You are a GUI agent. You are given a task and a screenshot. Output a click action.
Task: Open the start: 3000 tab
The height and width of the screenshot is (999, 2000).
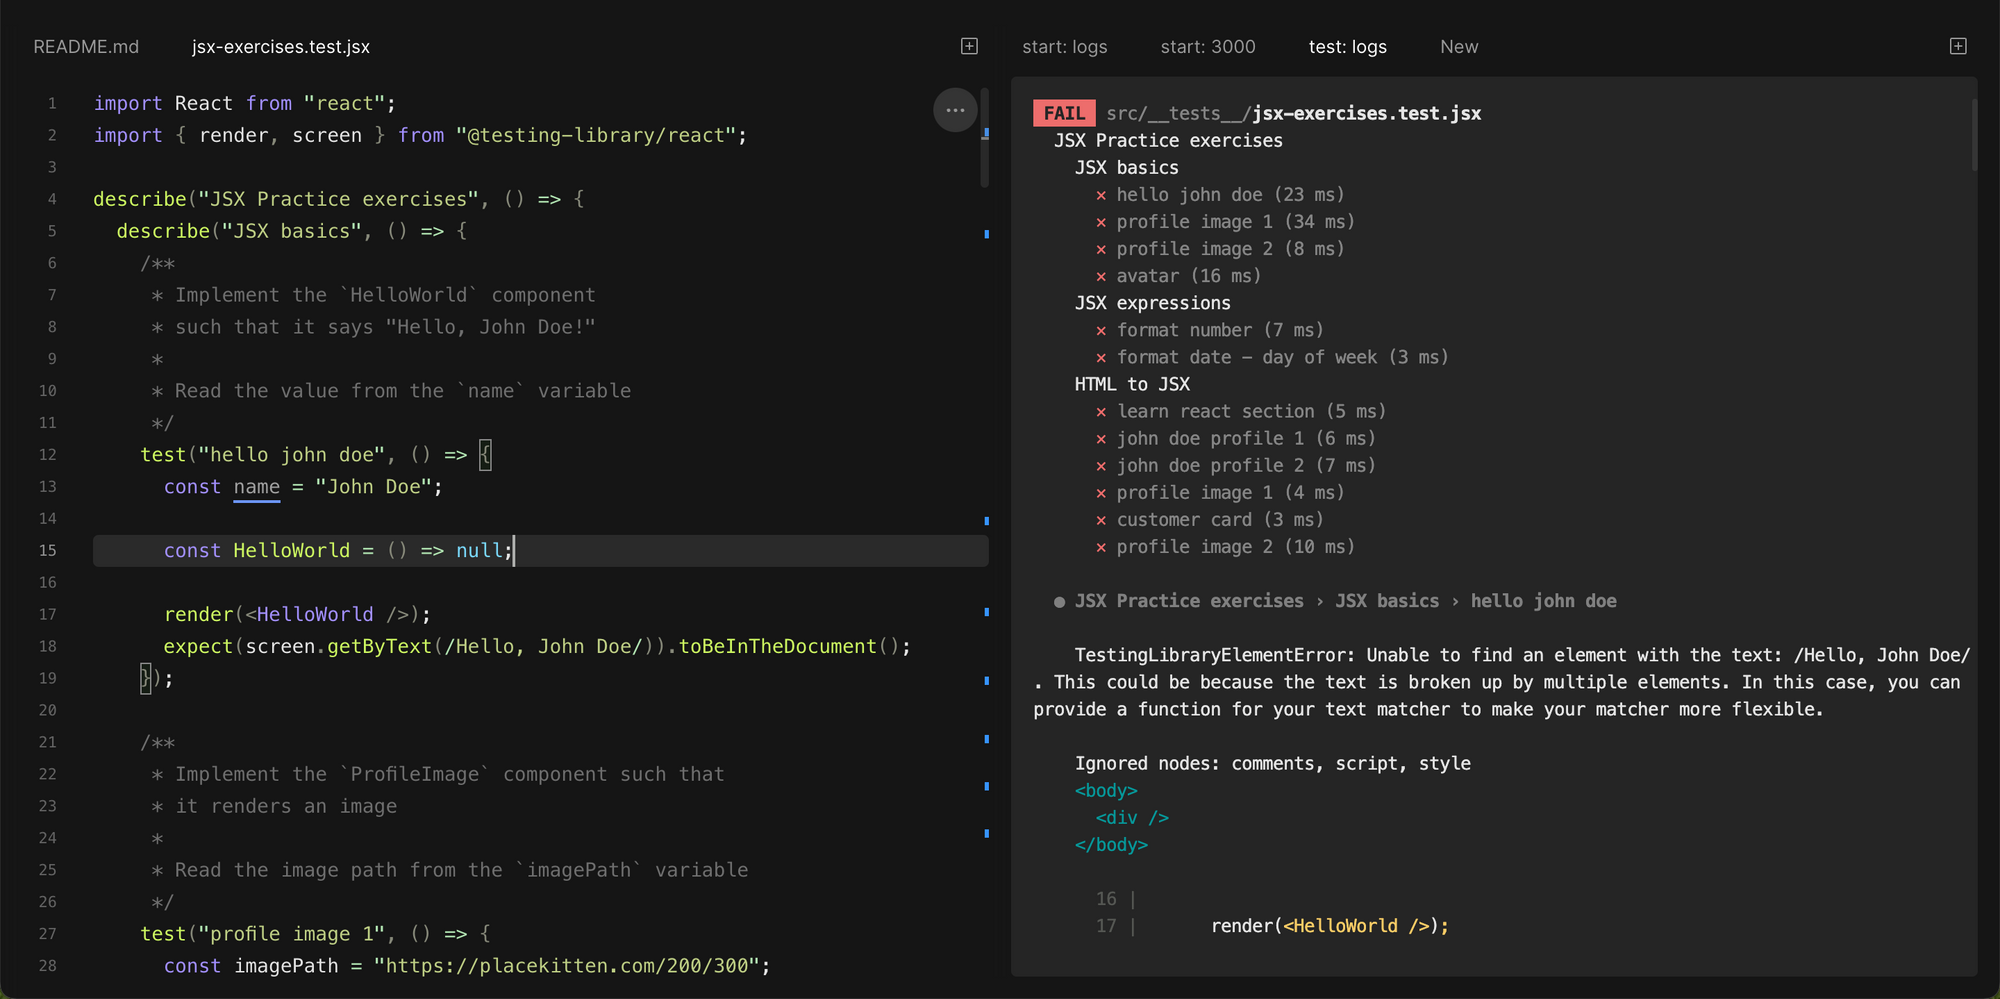[1208, 46]
